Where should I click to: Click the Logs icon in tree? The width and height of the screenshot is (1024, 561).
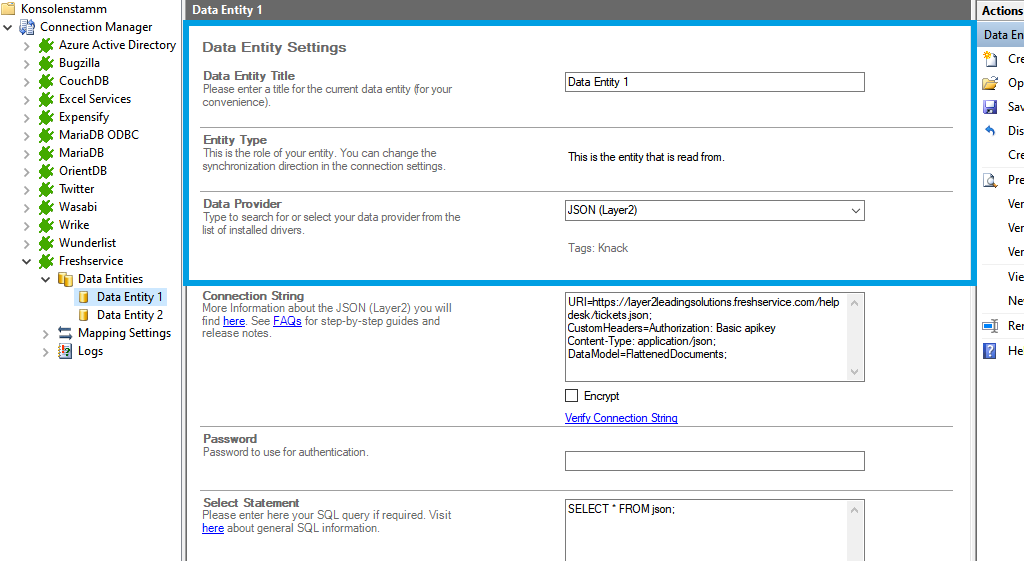click(x=65, y=351)
